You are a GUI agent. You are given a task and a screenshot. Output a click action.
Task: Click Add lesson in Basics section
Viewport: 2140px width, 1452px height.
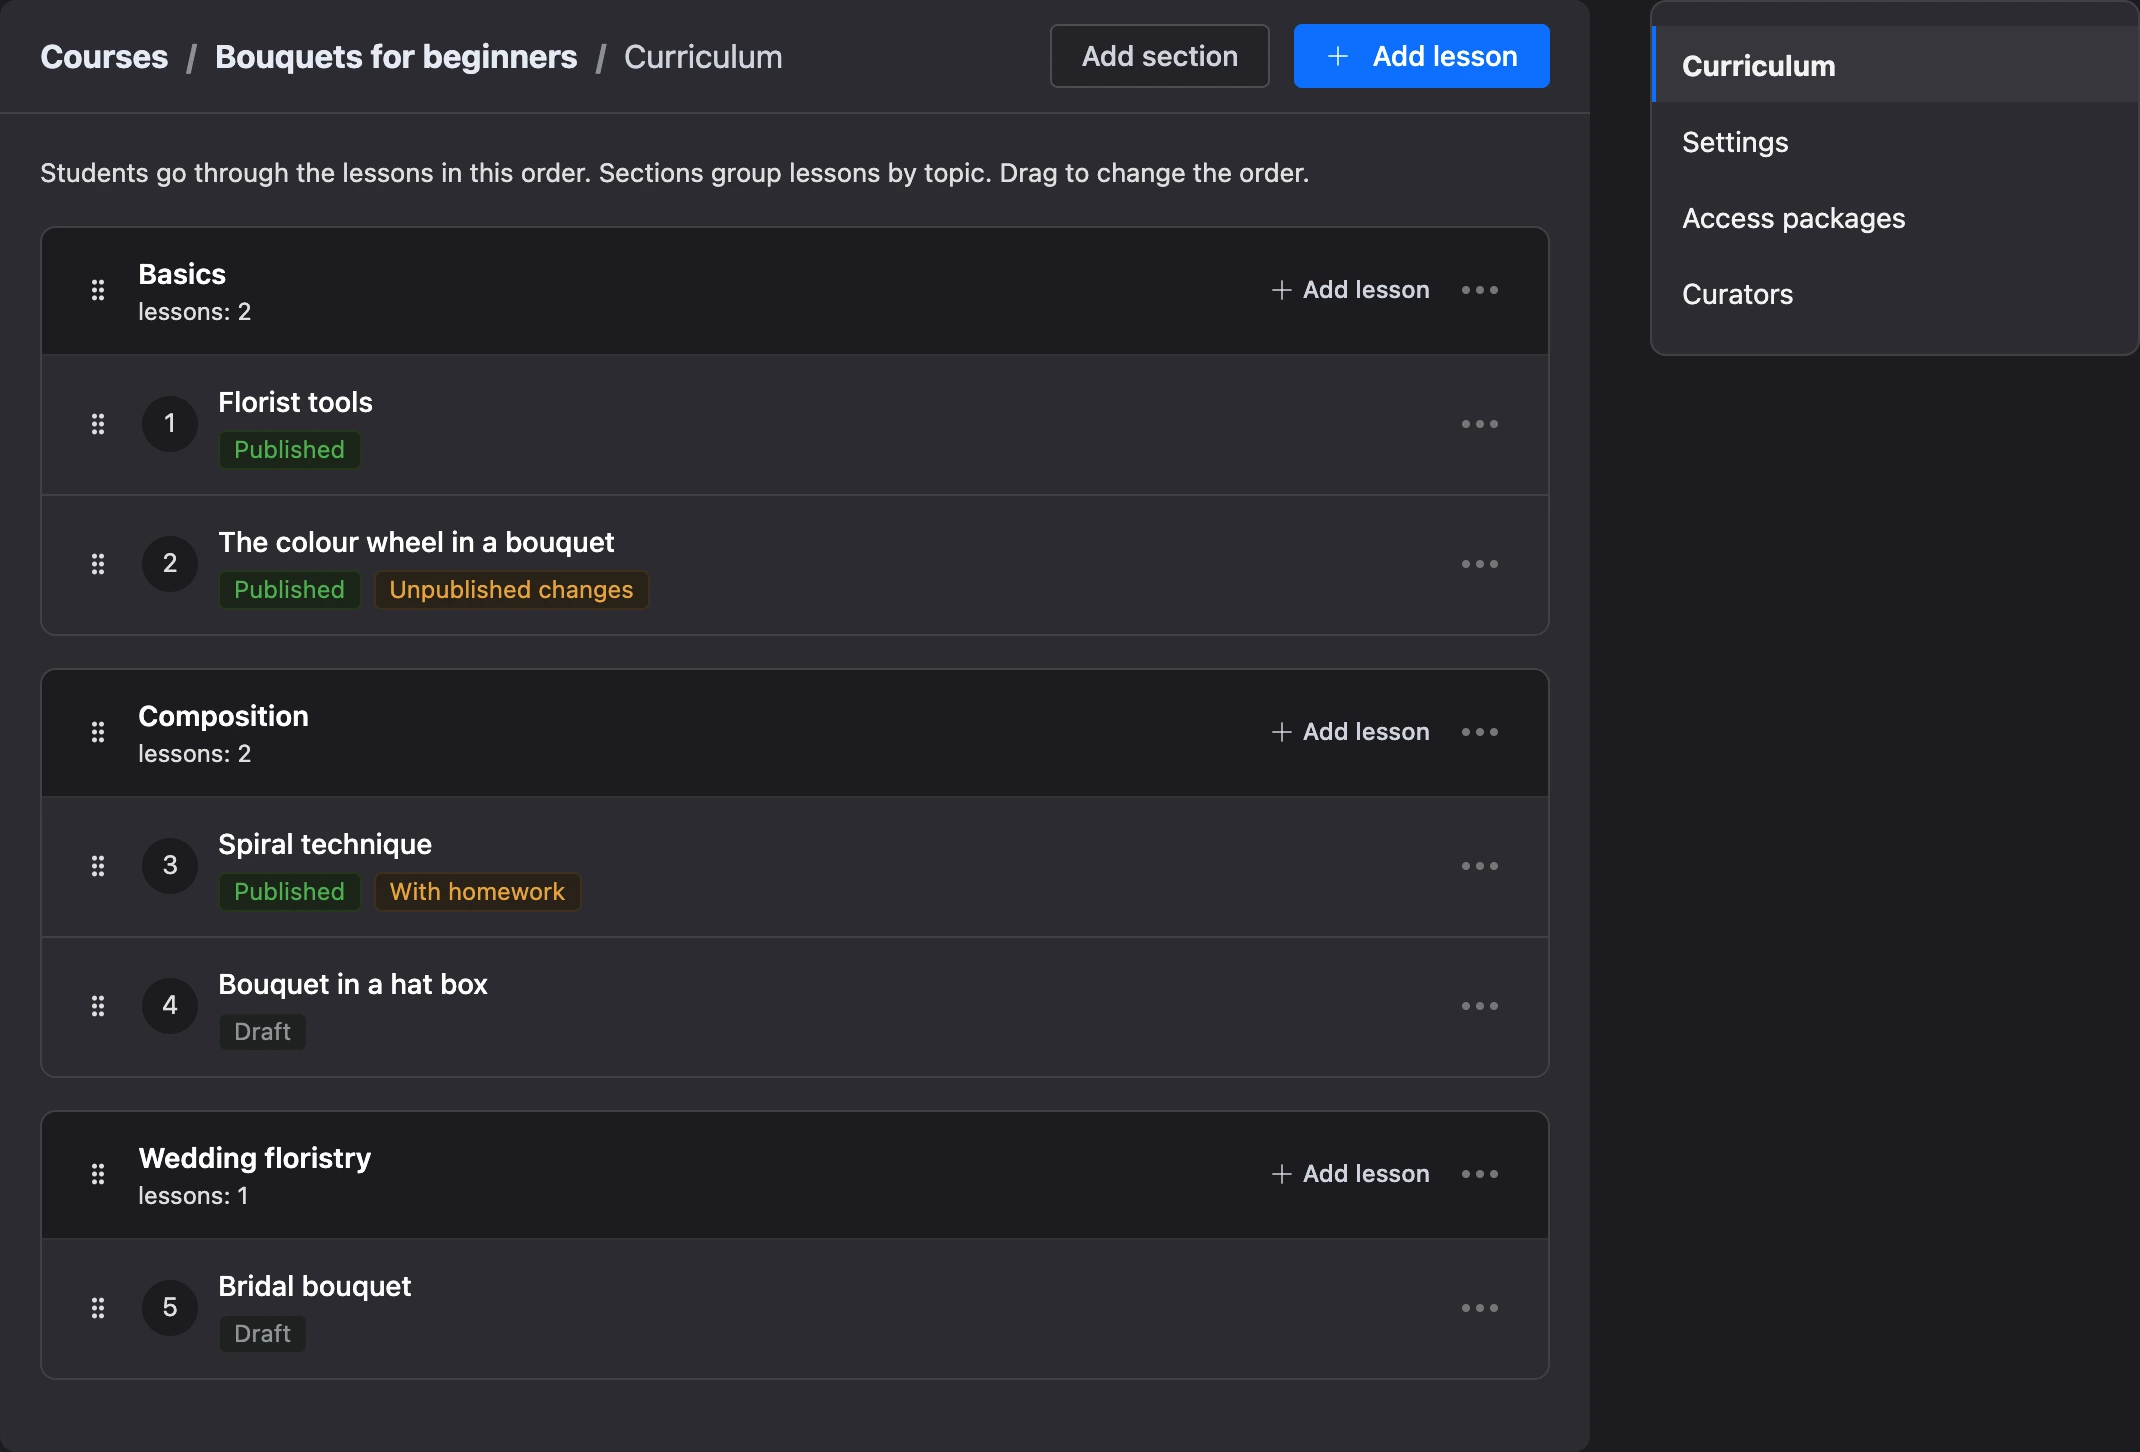[x=1350, y=290]
